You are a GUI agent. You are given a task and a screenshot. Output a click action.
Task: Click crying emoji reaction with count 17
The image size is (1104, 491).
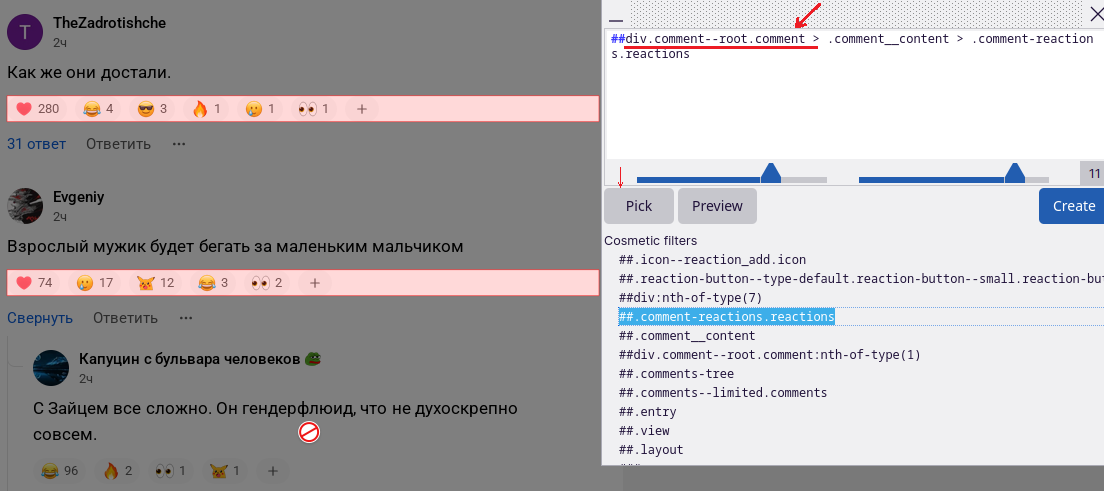point(96,283)
